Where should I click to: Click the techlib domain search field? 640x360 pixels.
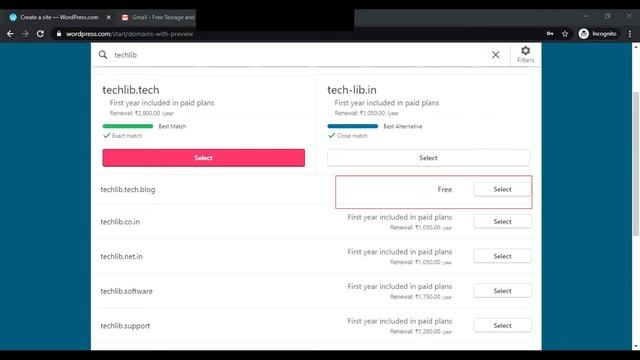click(300, 55)
